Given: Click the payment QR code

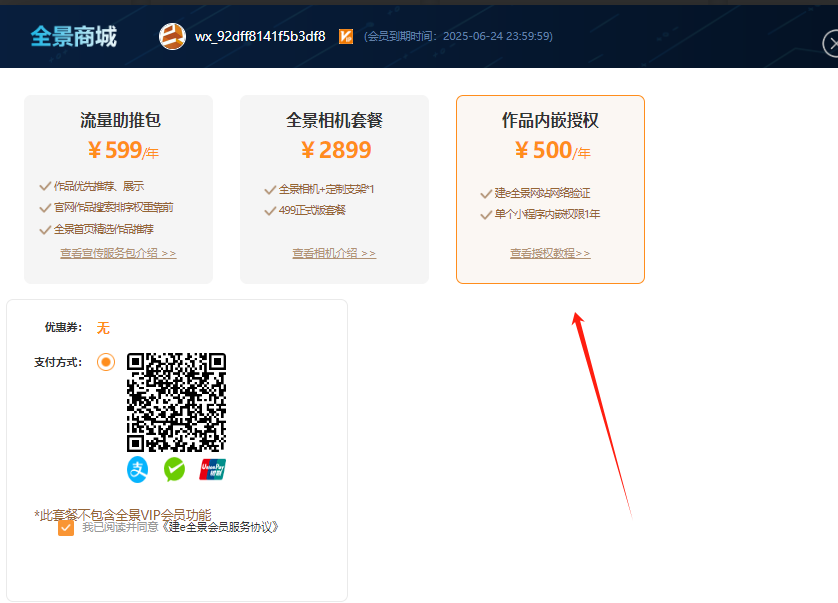Looking at the screenshot, I should tap(176, 402).
